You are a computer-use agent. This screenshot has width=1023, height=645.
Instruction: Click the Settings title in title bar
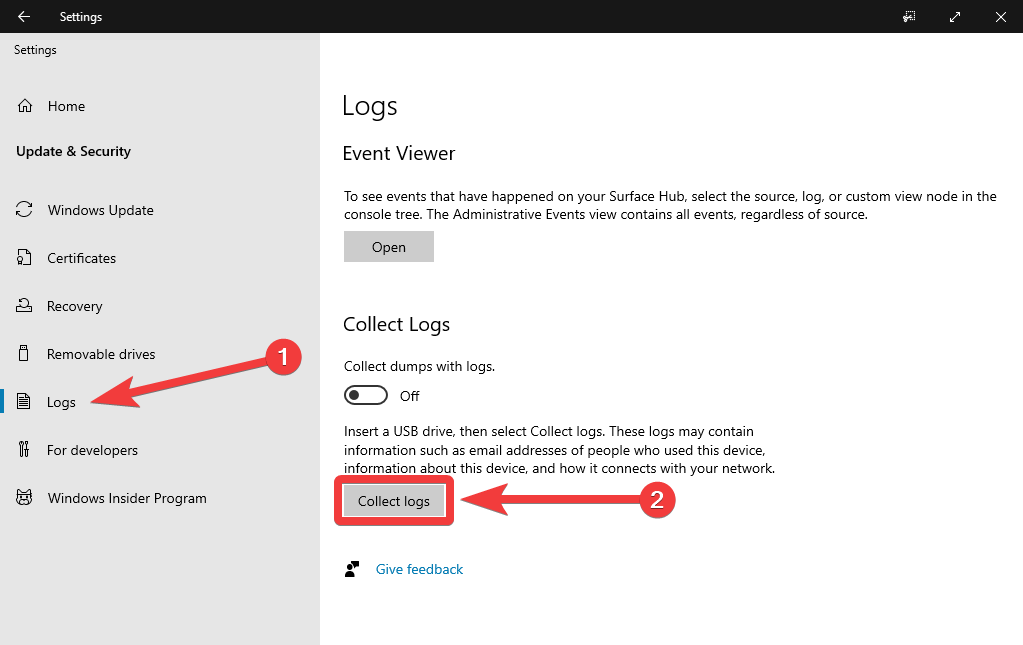(81, 17)
